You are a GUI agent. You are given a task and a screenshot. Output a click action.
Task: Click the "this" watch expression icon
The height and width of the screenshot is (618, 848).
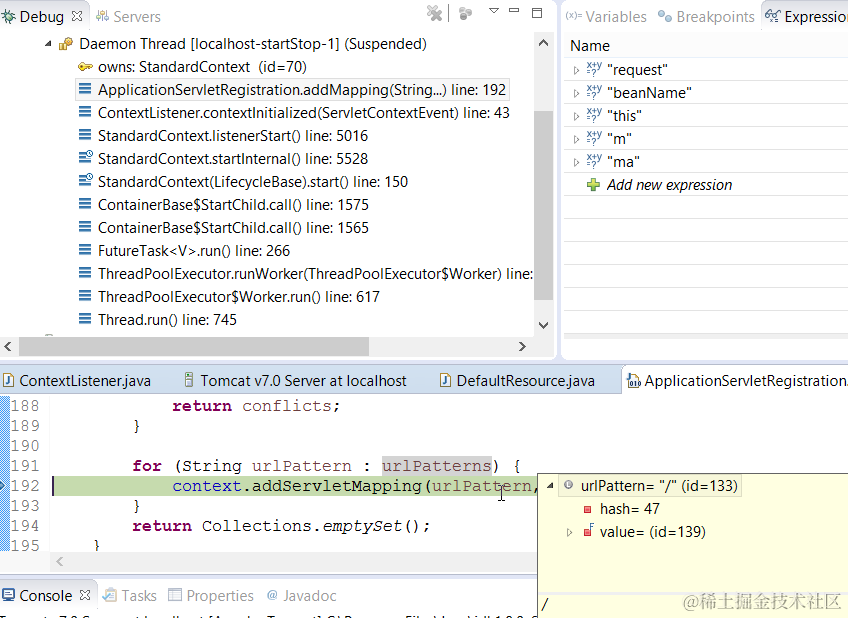point(594,115)
